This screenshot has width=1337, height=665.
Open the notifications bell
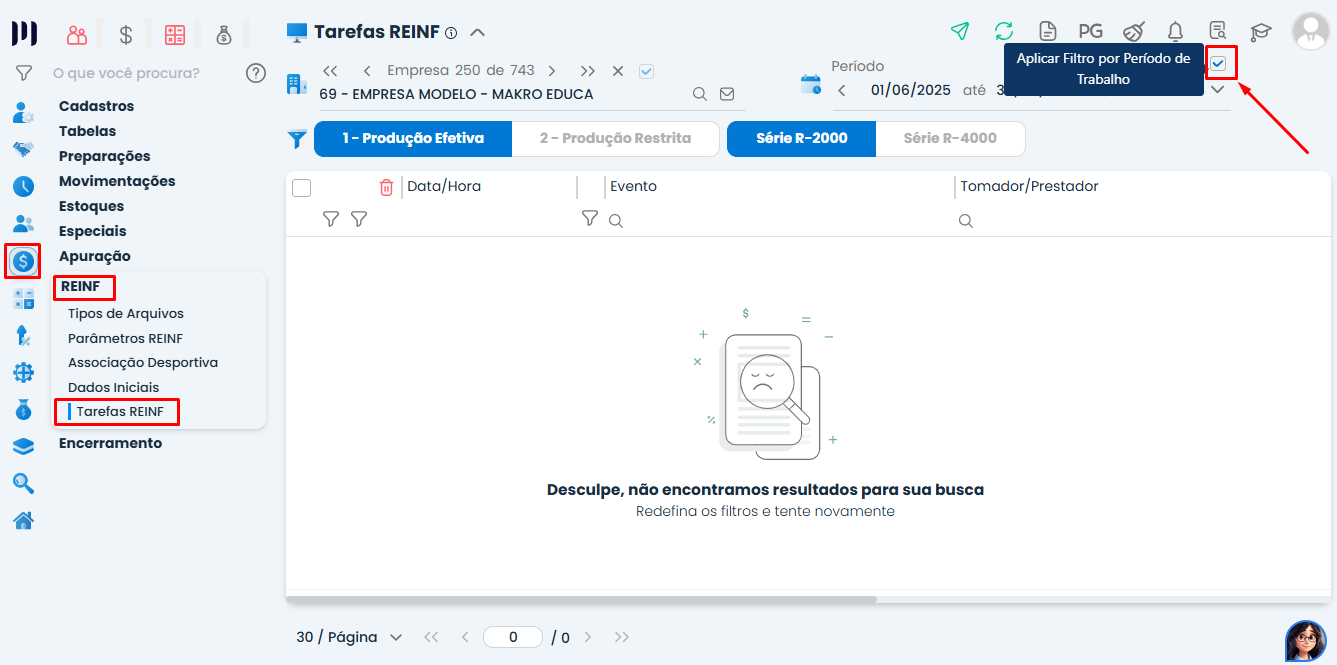tap(1176, 31)
